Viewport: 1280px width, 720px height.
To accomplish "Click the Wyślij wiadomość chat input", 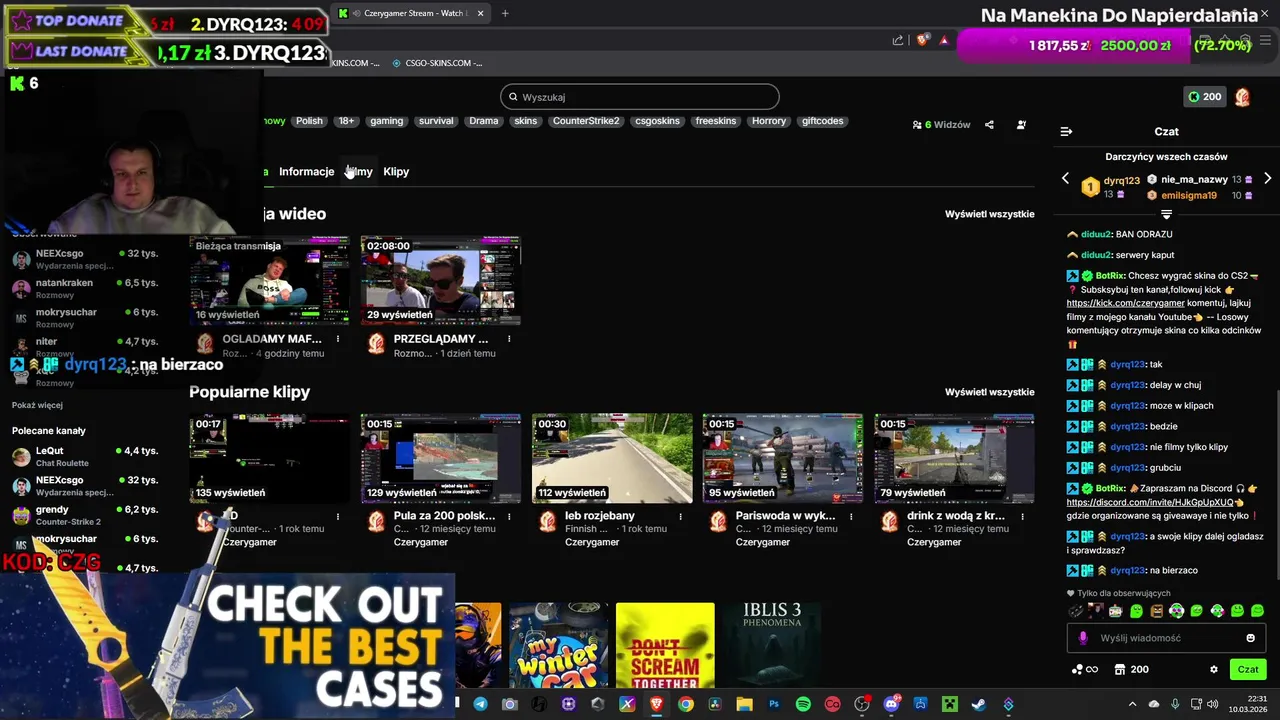I will tap(1166, 638).
